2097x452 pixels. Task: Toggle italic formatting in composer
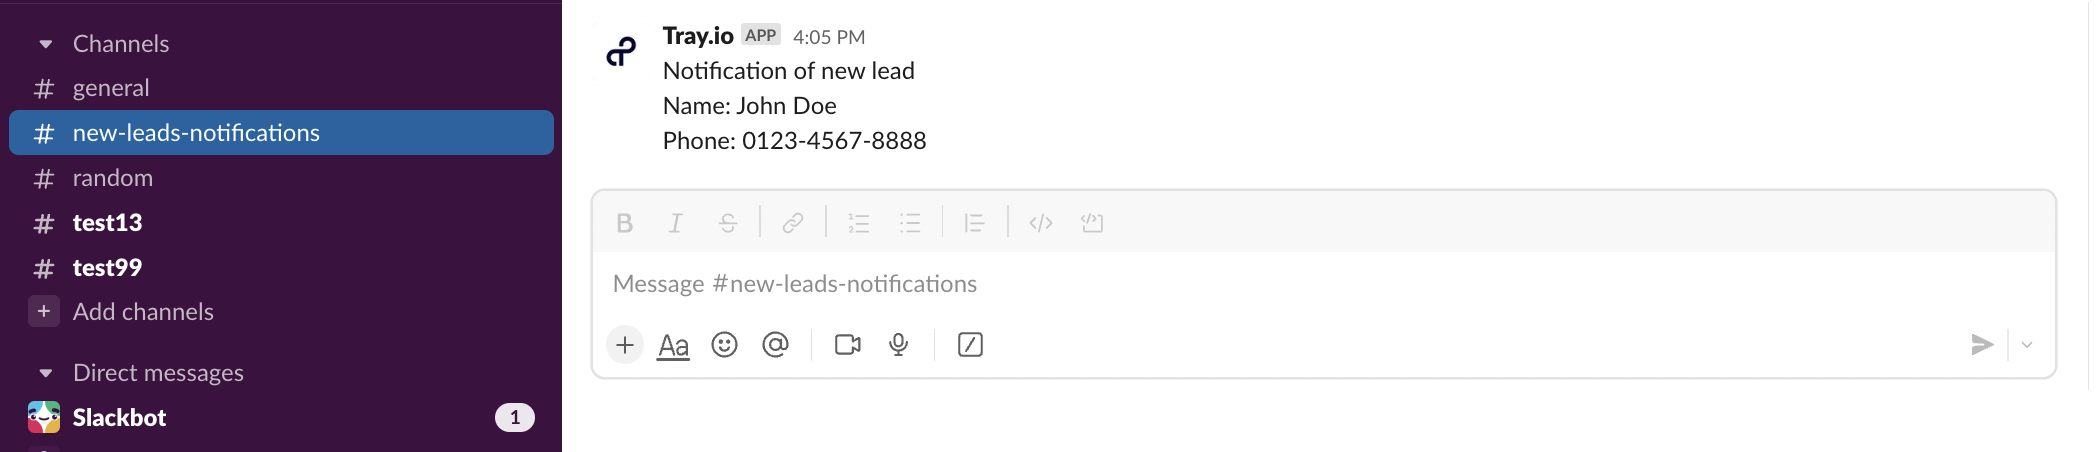(x=676, y=223)
